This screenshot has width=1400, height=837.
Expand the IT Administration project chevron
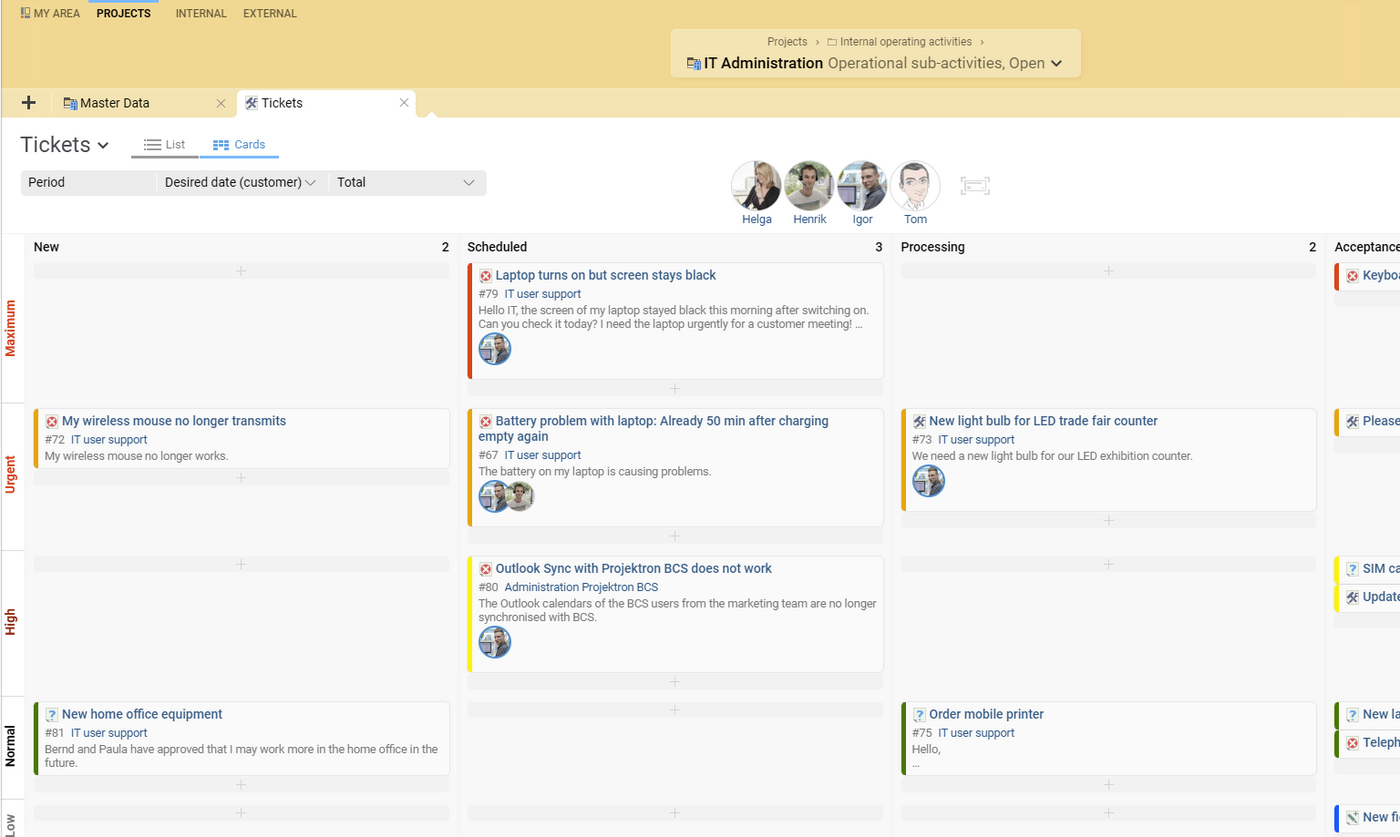coord(1055,64)
